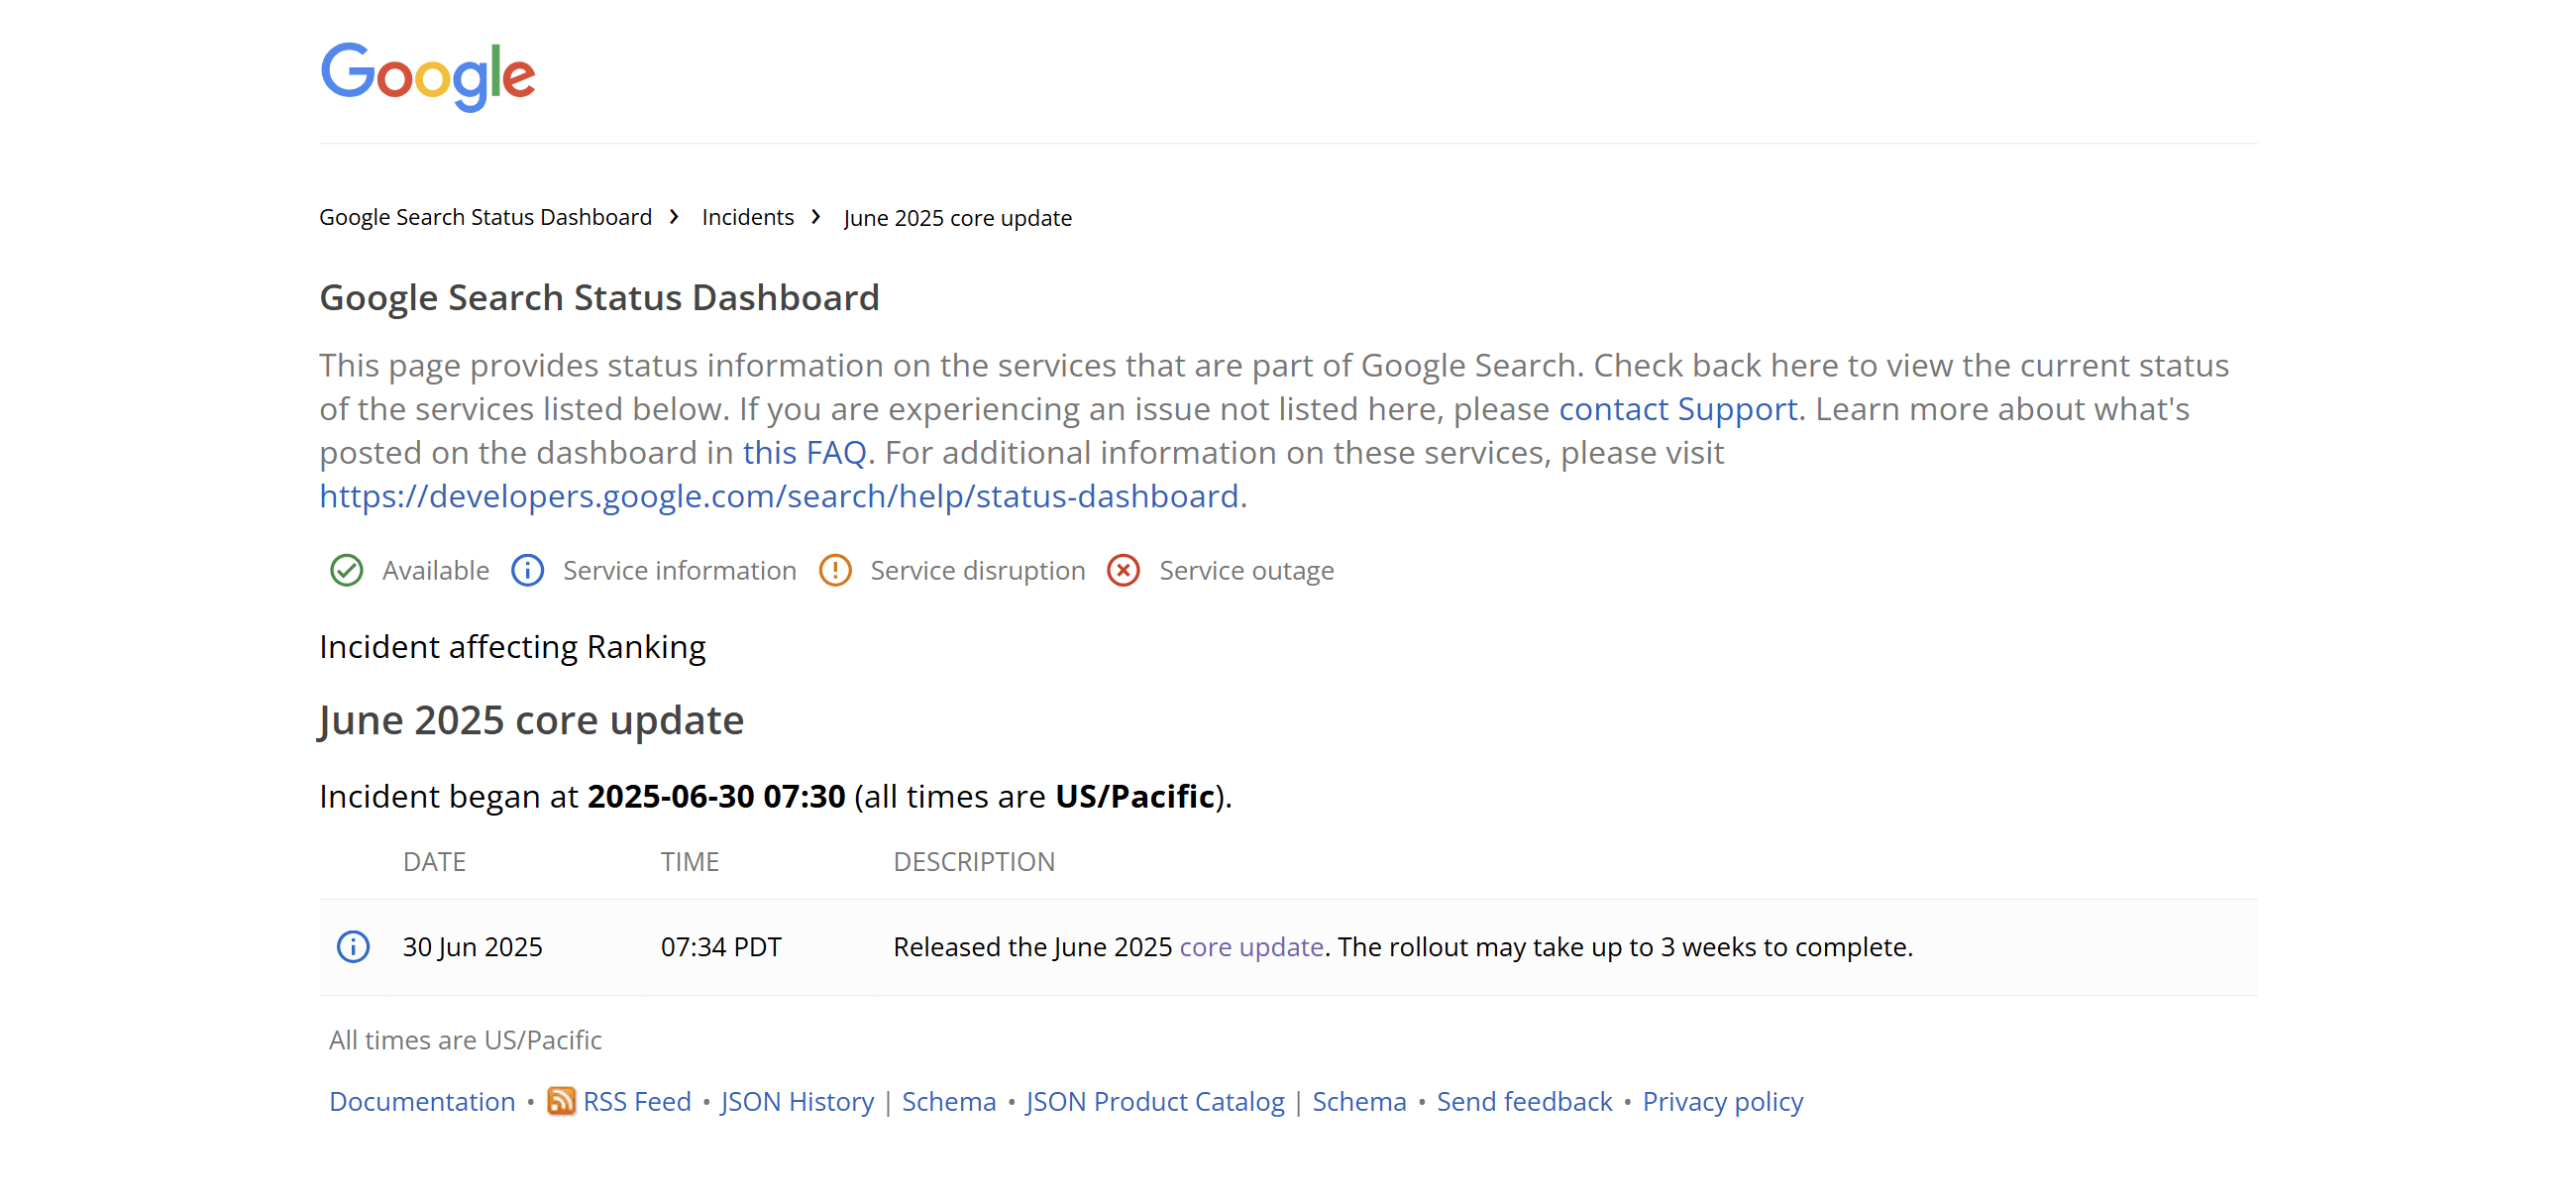Click the DATE column header
The width and height of the screenshot is (2576, 1202).
tap(434, 861)
